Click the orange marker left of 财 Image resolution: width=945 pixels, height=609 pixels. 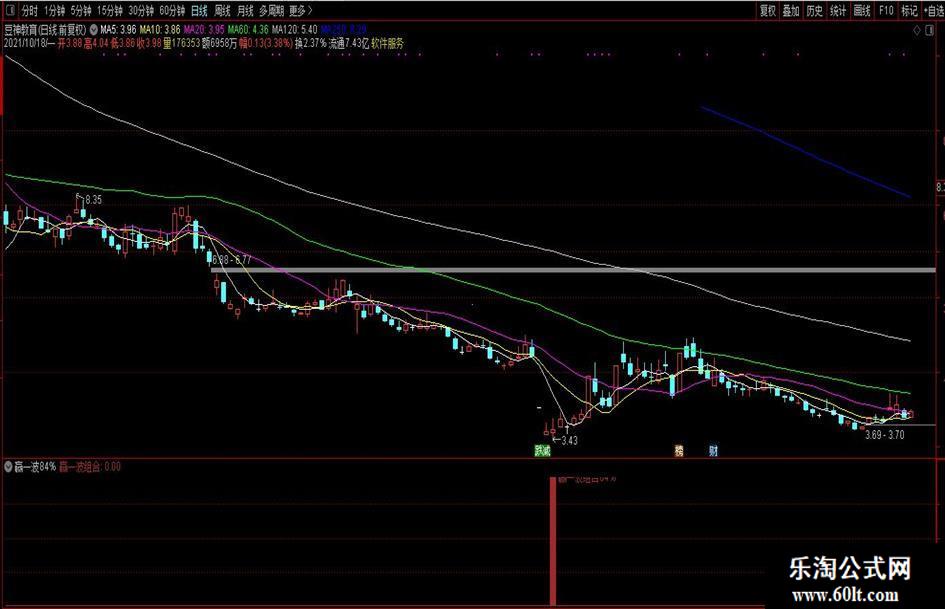pos(679,450)
